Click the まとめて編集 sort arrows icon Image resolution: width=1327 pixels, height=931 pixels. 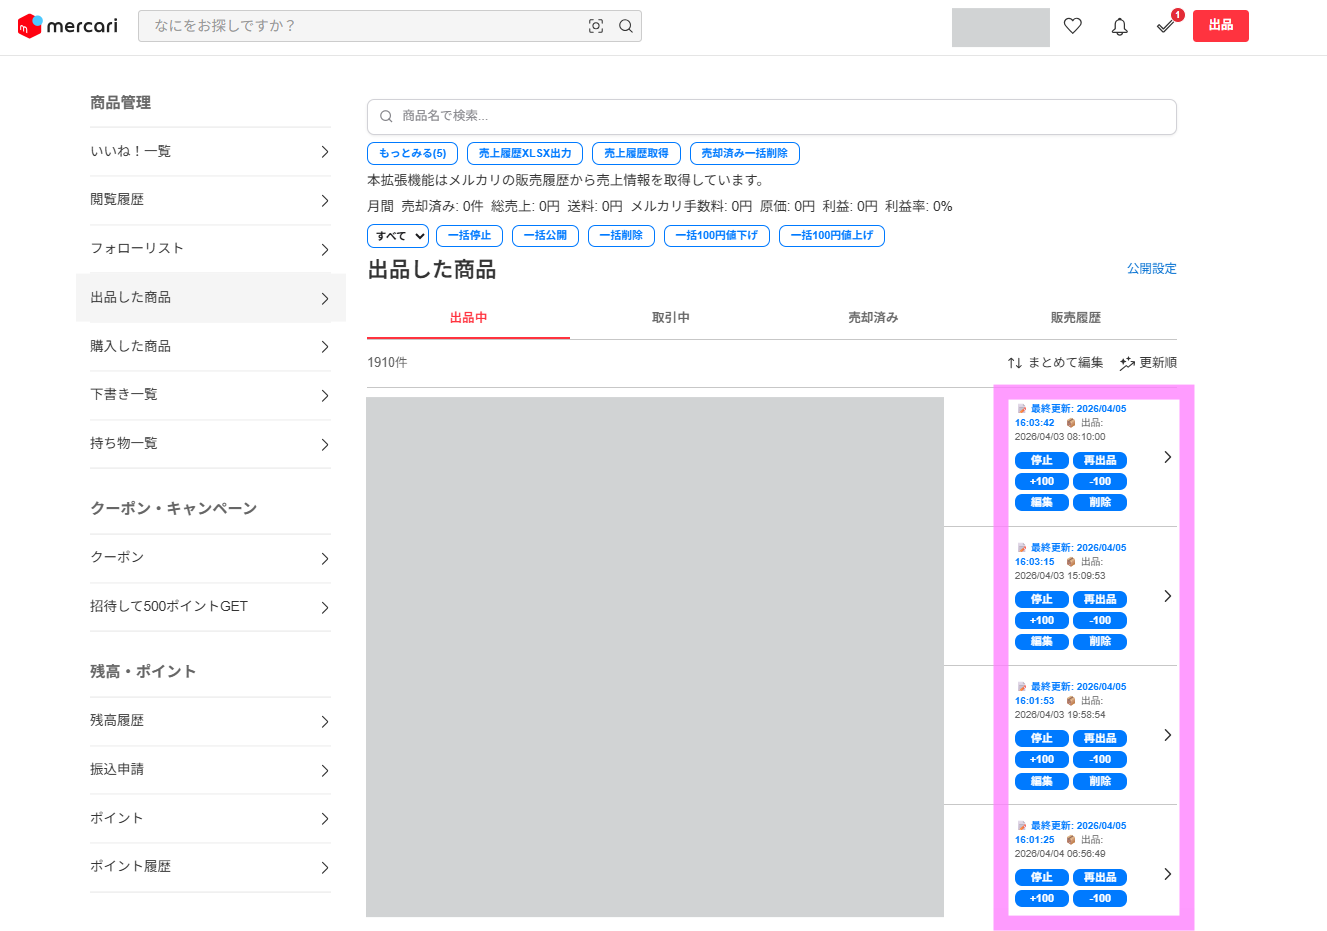[x=1015, y=363]
